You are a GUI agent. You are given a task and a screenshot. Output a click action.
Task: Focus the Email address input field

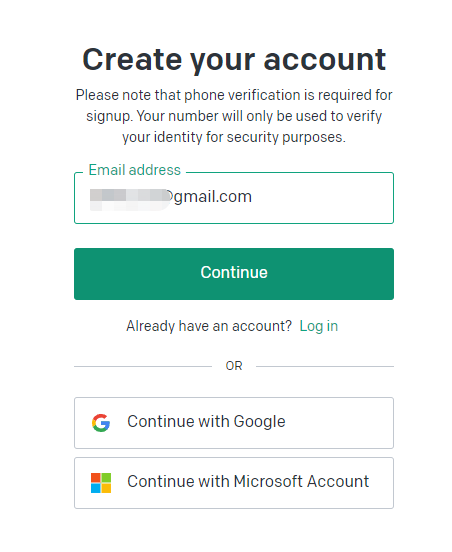point(234,198)
